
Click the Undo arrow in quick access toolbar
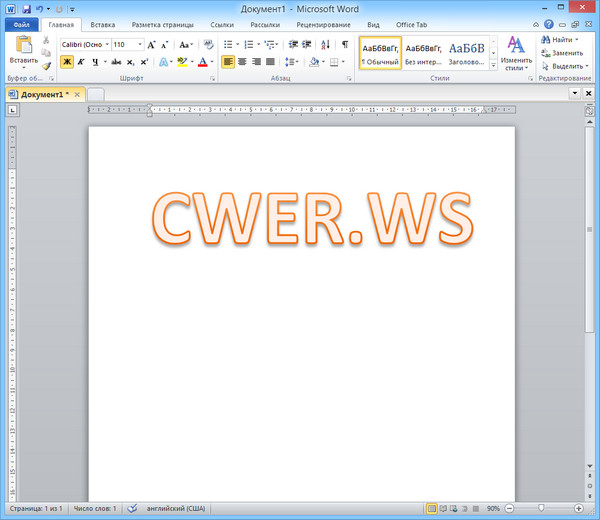pos(38,8)
